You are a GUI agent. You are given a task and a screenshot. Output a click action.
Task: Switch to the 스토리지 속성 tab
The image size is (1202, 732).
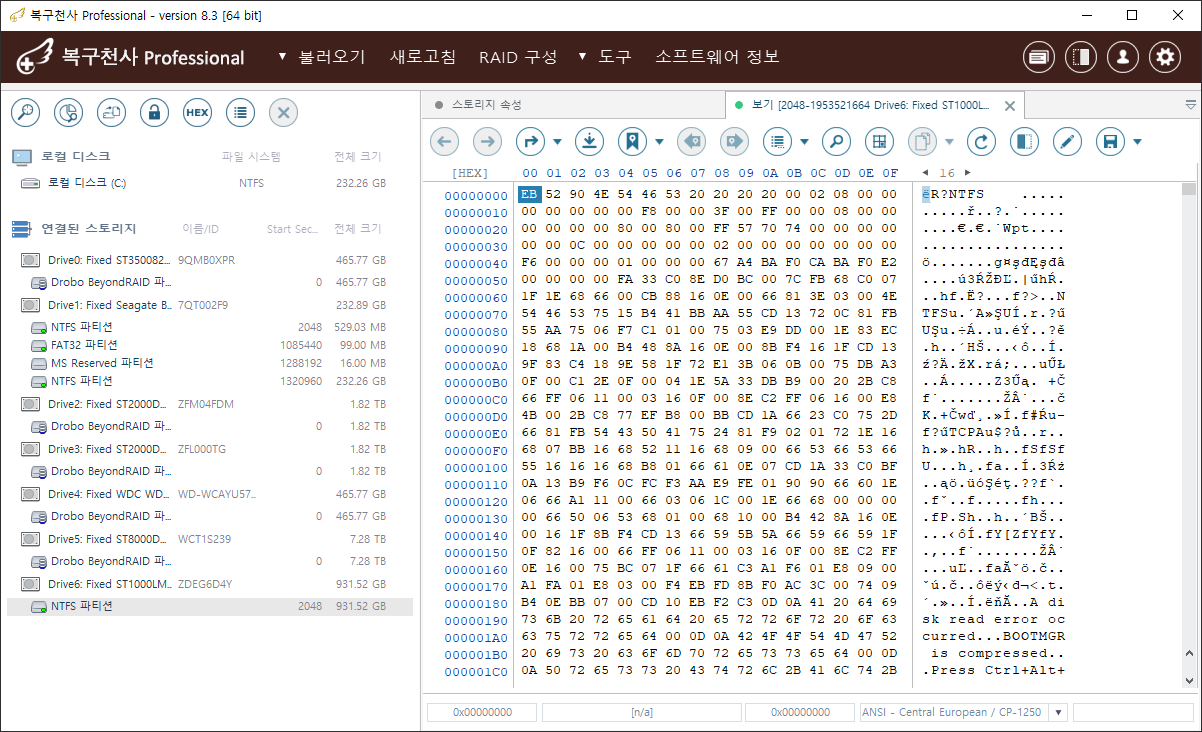pyautogui.click(x=486, y=105)
